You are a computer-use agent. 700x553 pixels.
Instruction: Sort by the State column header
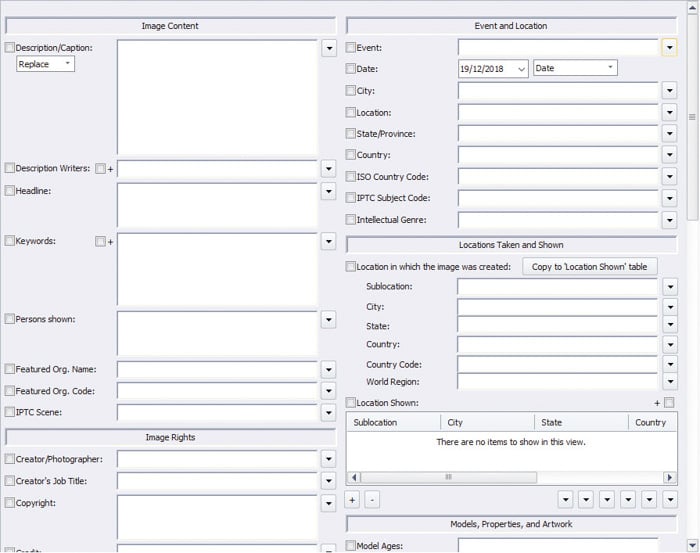(581, 422)
